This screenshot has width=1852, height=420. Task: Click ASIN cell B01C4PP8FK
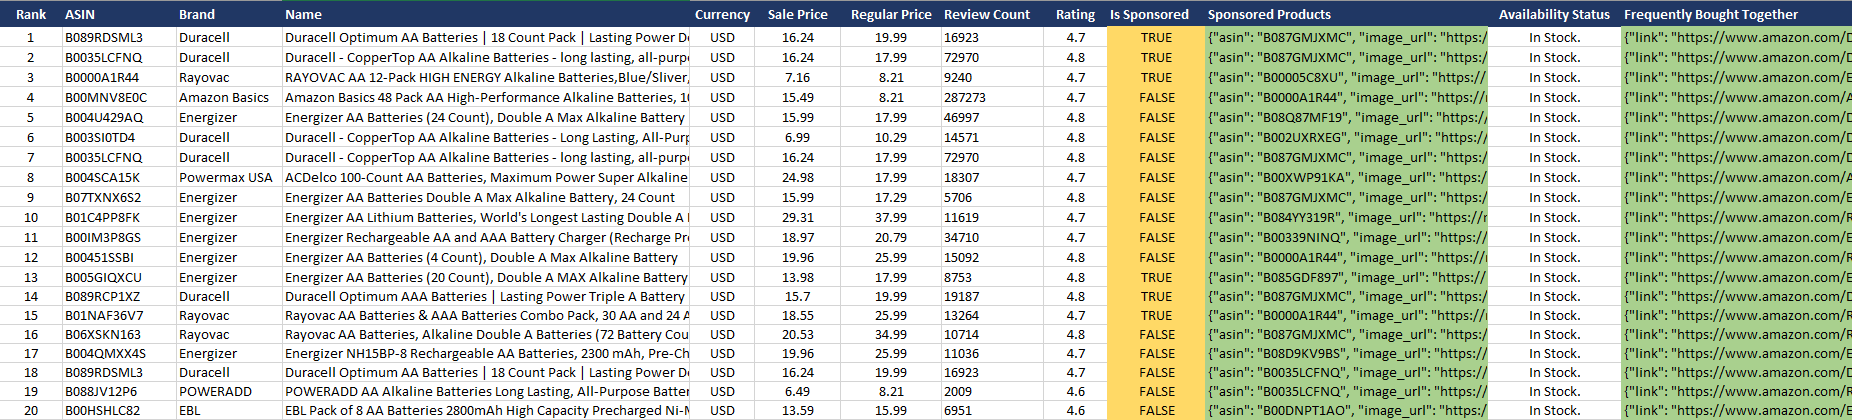click(118, 217)
